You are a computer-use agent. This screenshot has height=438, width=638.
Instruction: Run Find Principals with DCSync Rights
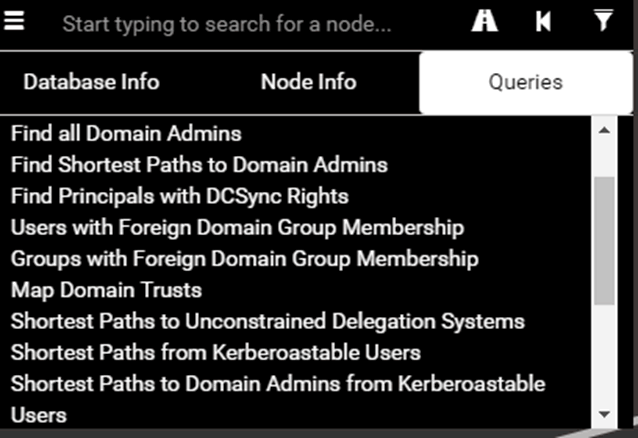(x=179, y=196)
